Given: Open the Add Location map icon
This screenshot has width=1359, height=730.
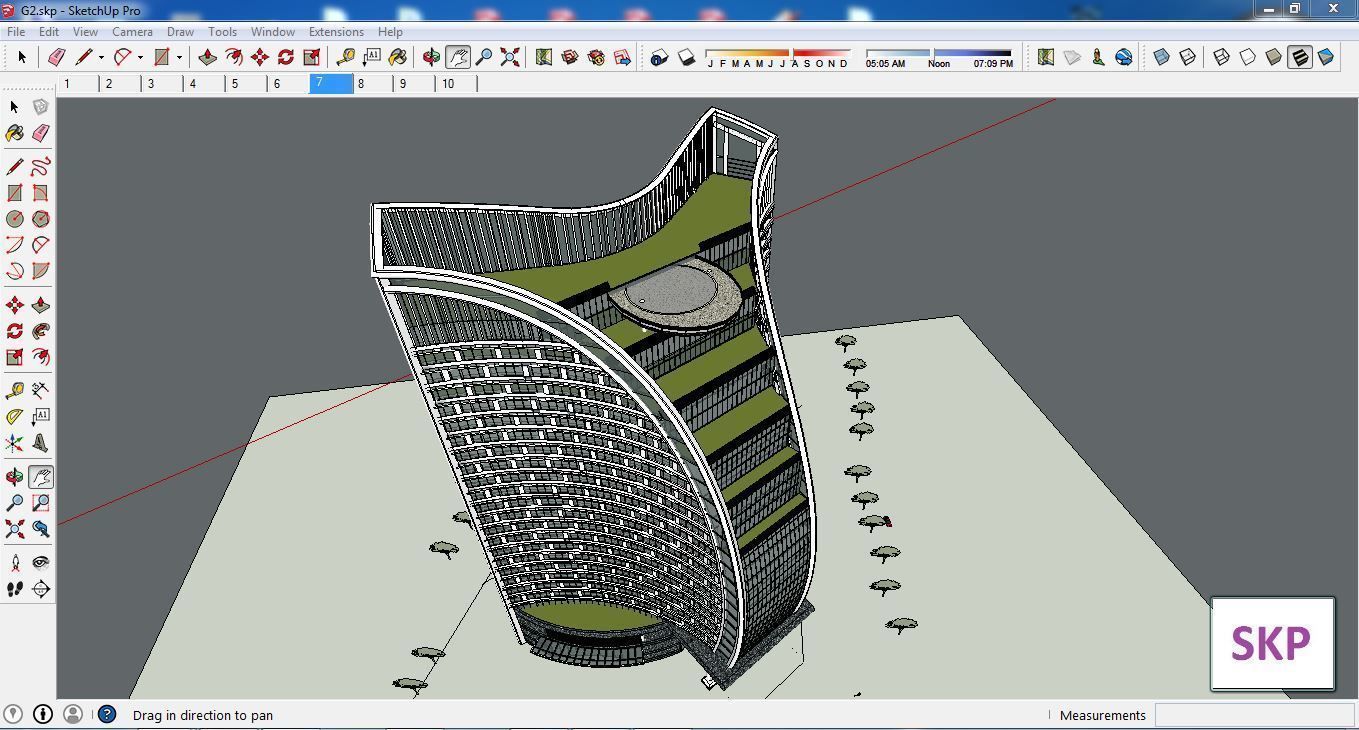Looking at the screenshot, I should click(543, 57).
